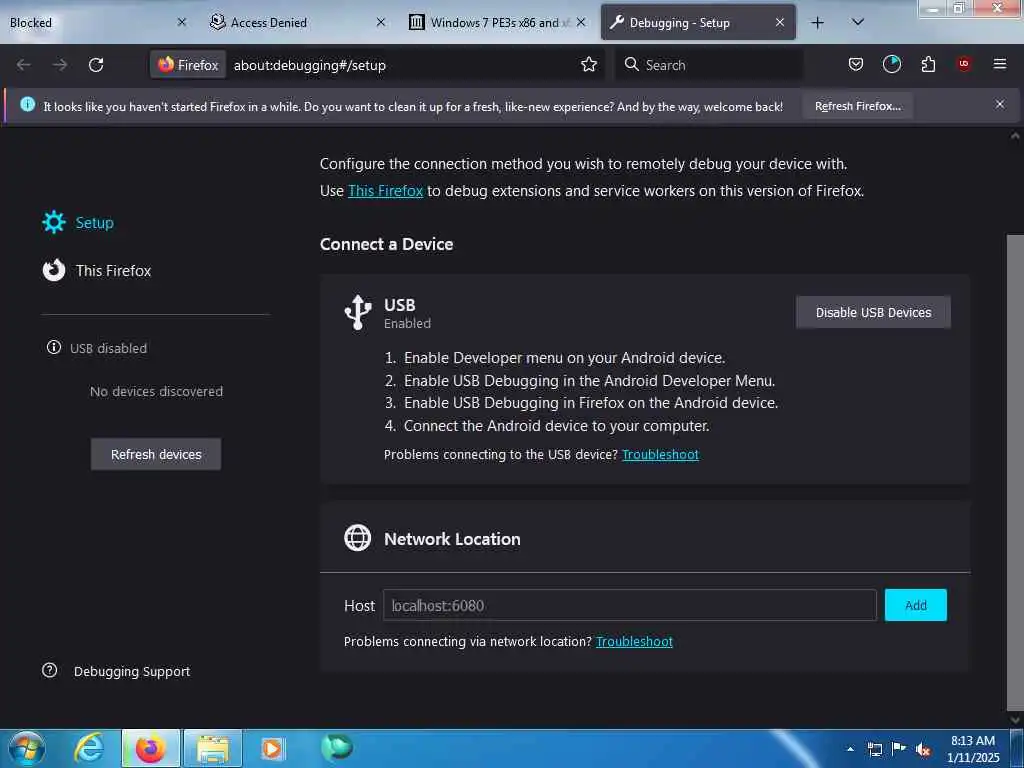Click Disable USB Devices button
Image resolution: width=1024 pixels, height=768 pixels.
873,312
